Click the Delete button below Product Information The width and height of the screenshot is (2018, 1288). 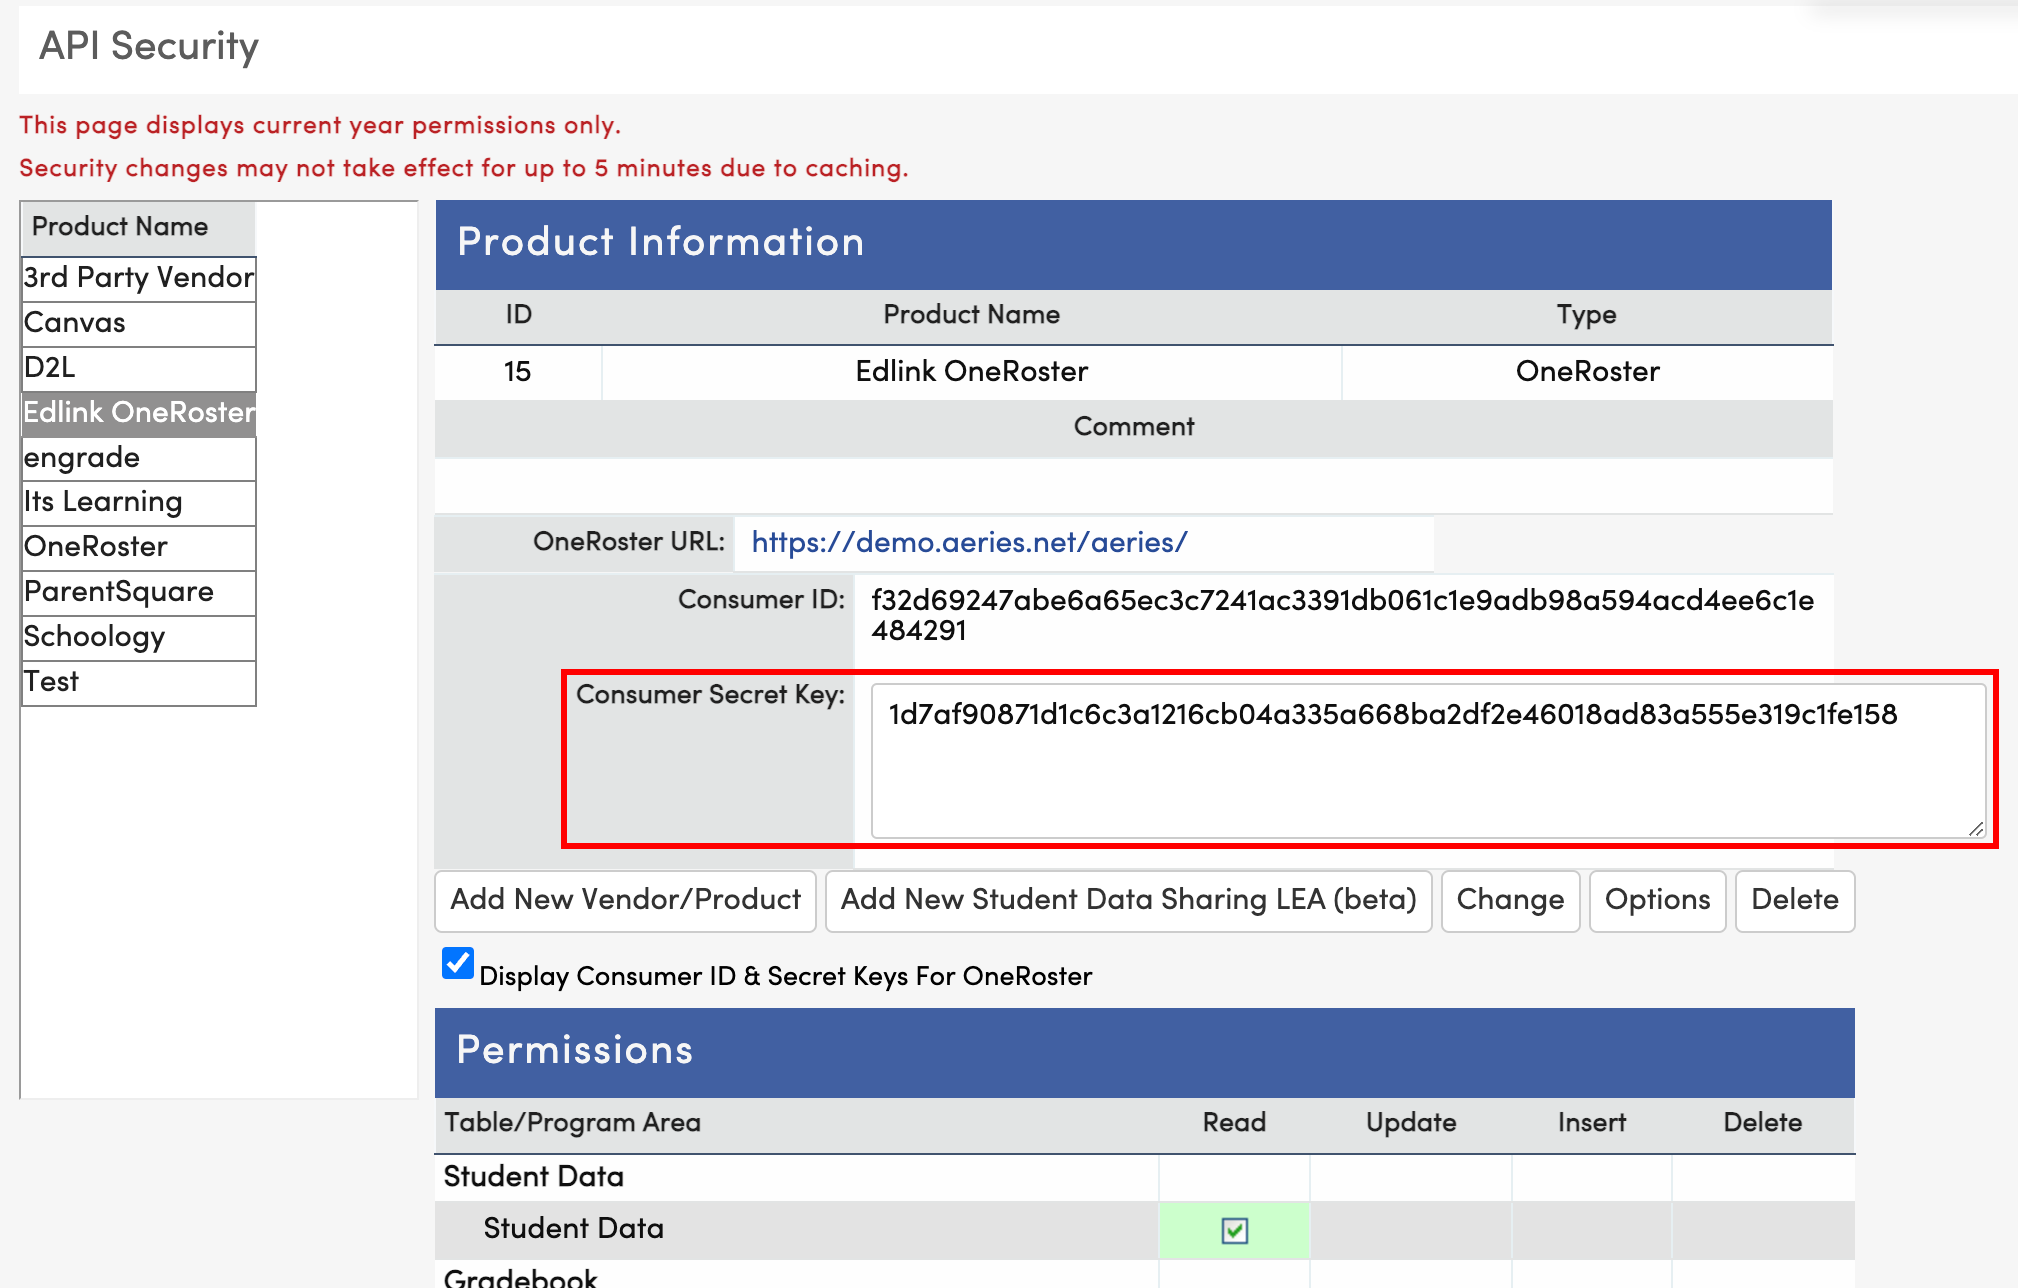(x=1795, y=900)
